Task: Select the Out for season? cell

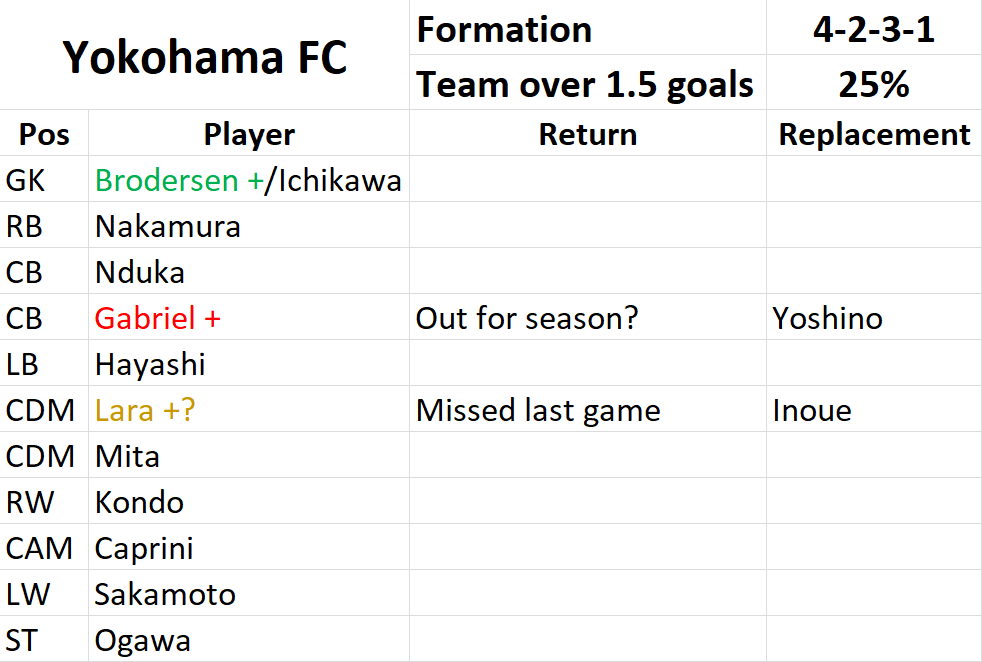Action: click(x=587, y=318)
